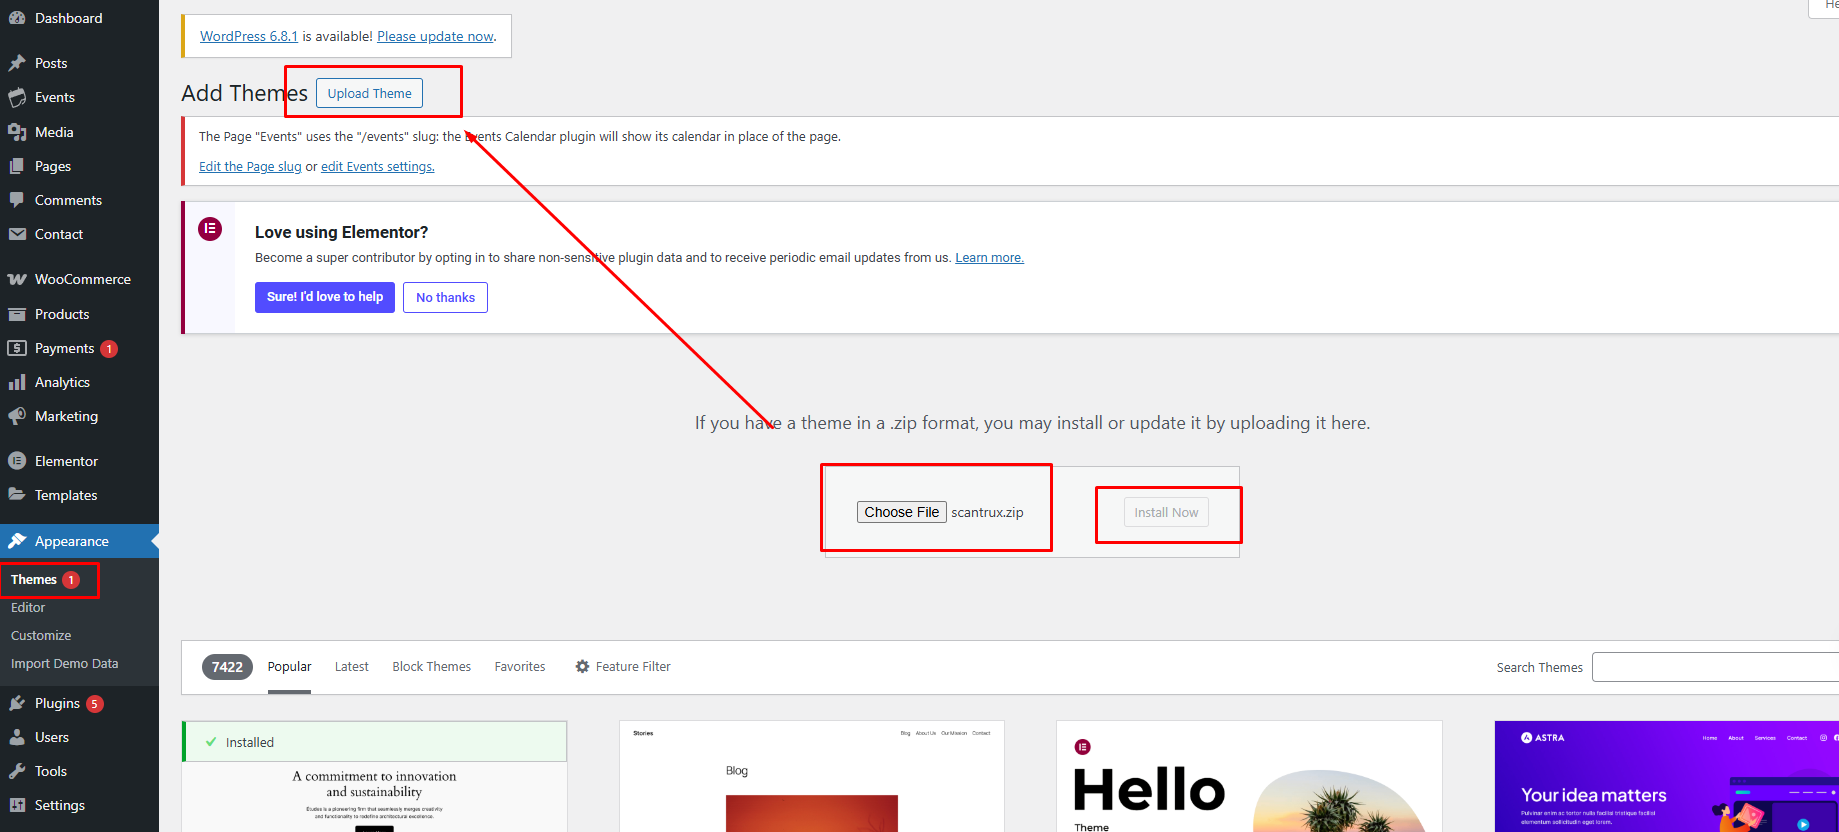Click the Analytics bar chart icon

tap(17, 382)
